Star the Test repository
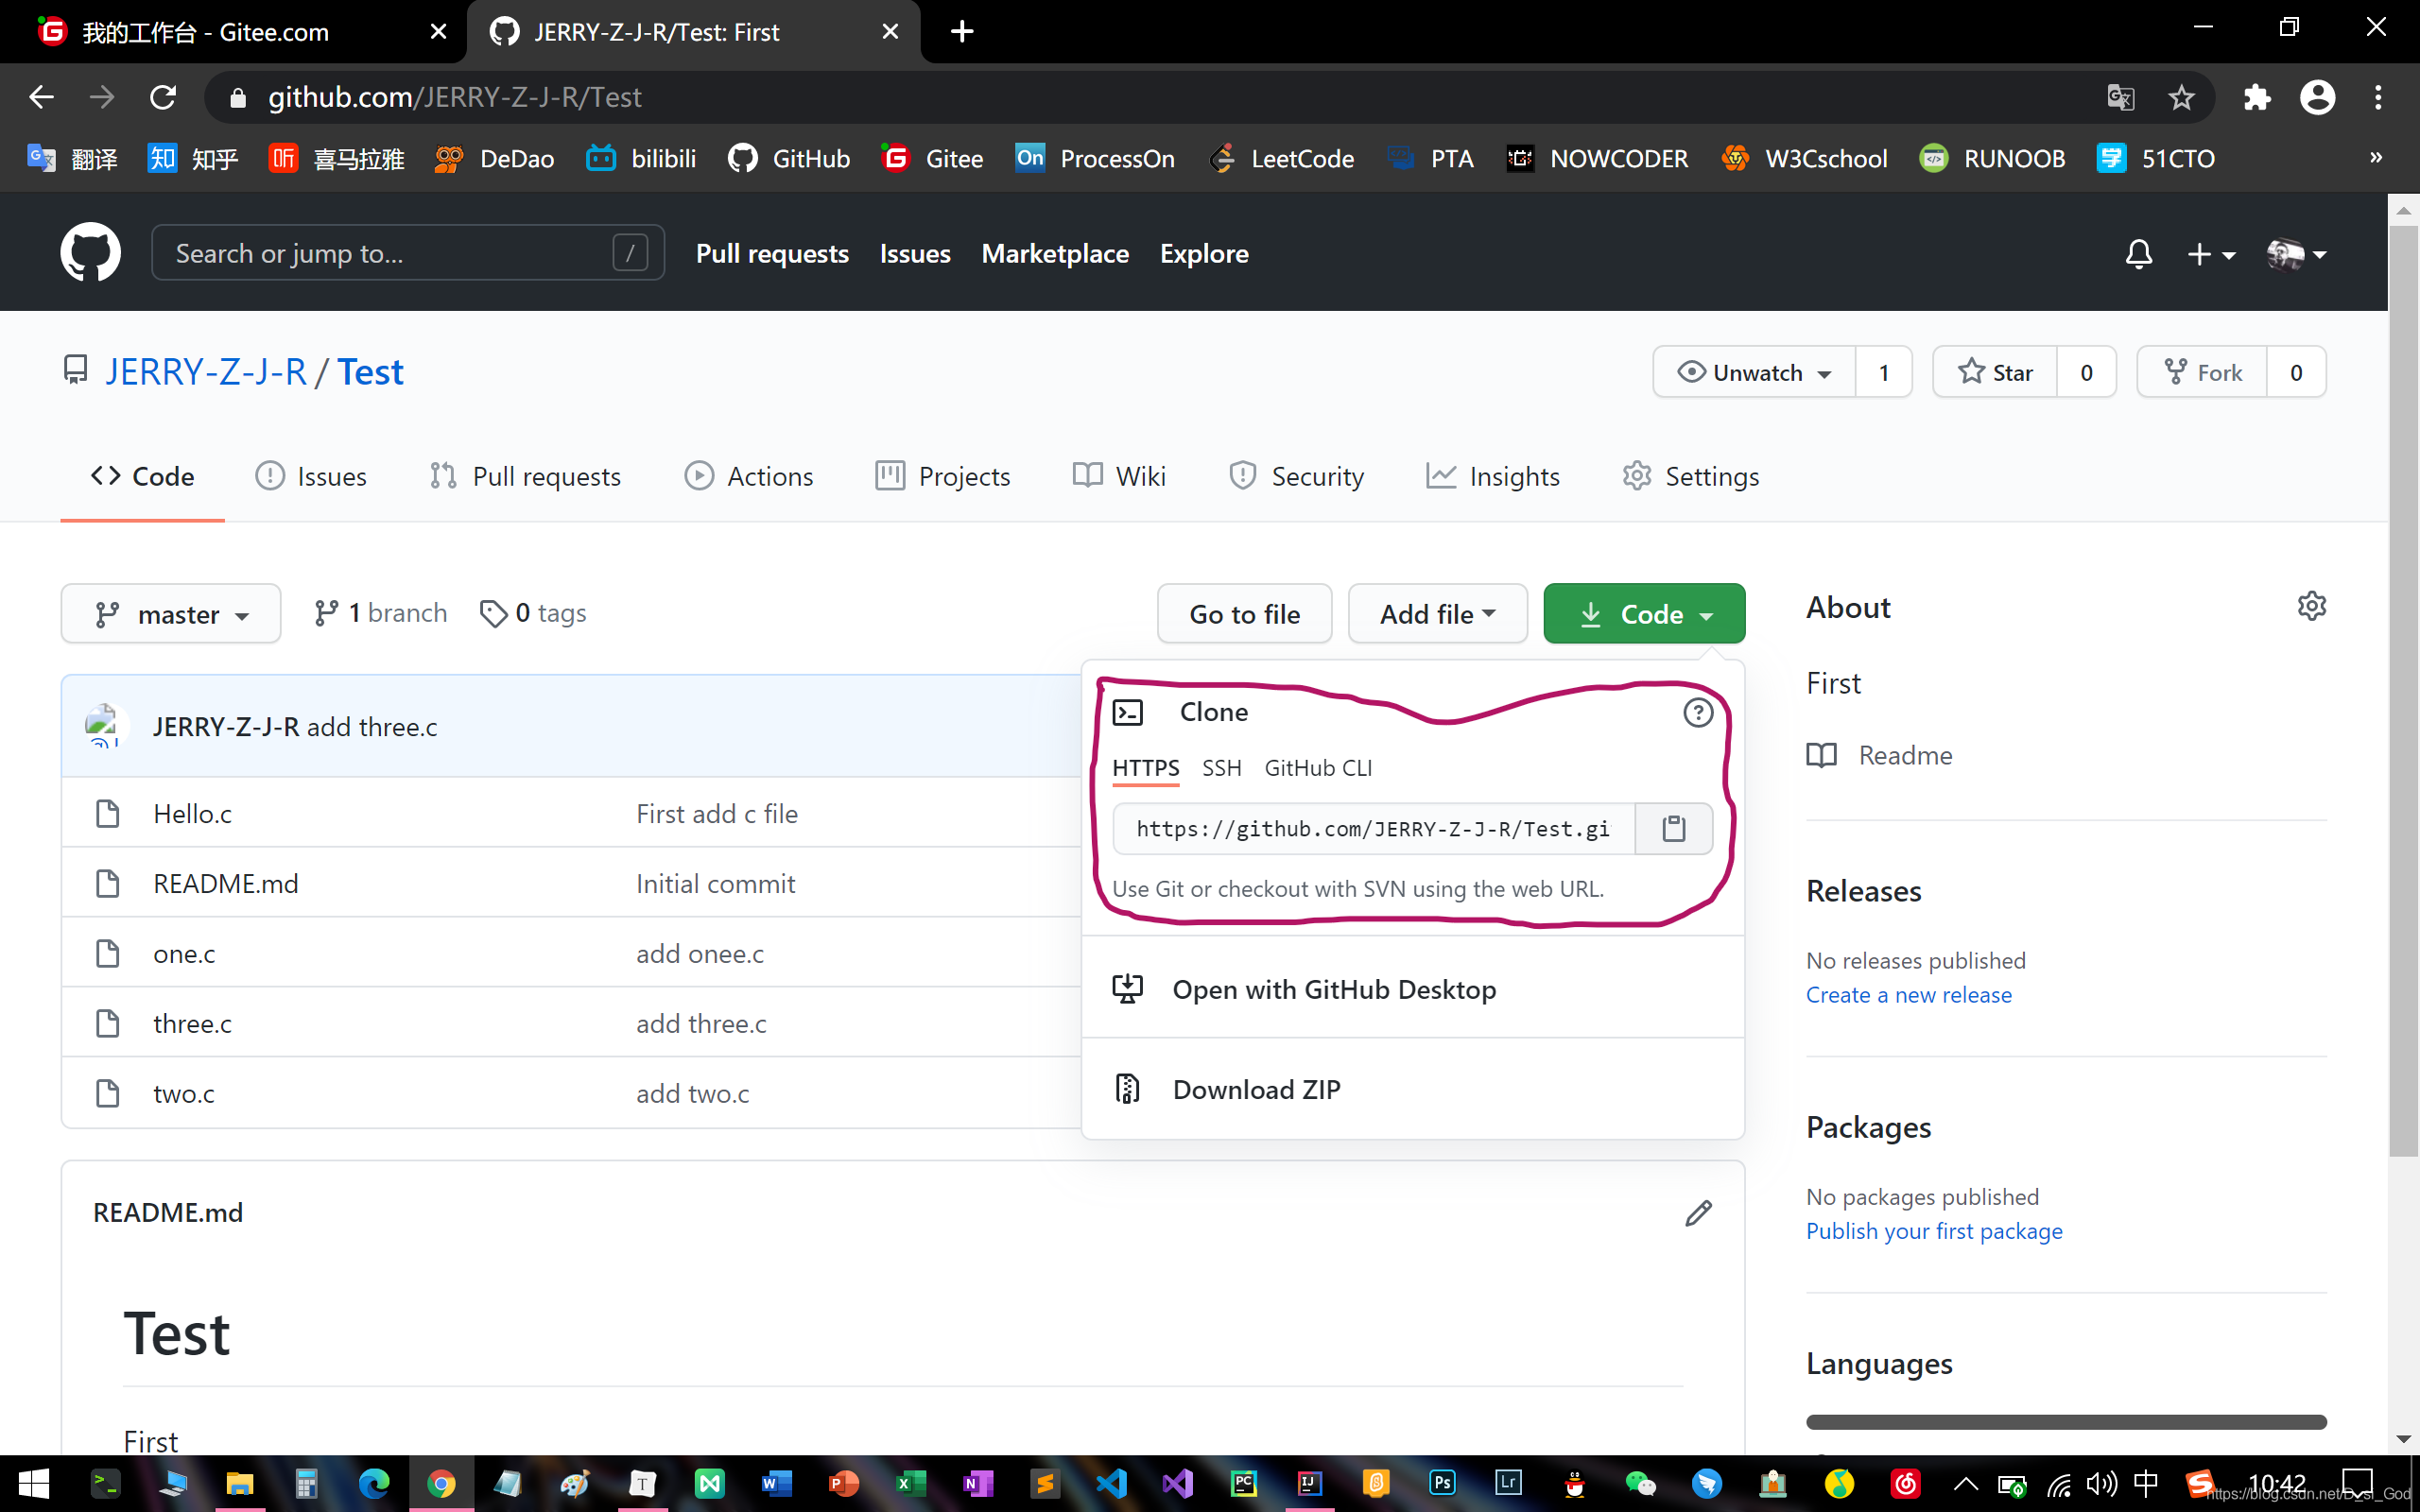This screenshot has height=1512, width=2420. click(x=1995, y=372)
